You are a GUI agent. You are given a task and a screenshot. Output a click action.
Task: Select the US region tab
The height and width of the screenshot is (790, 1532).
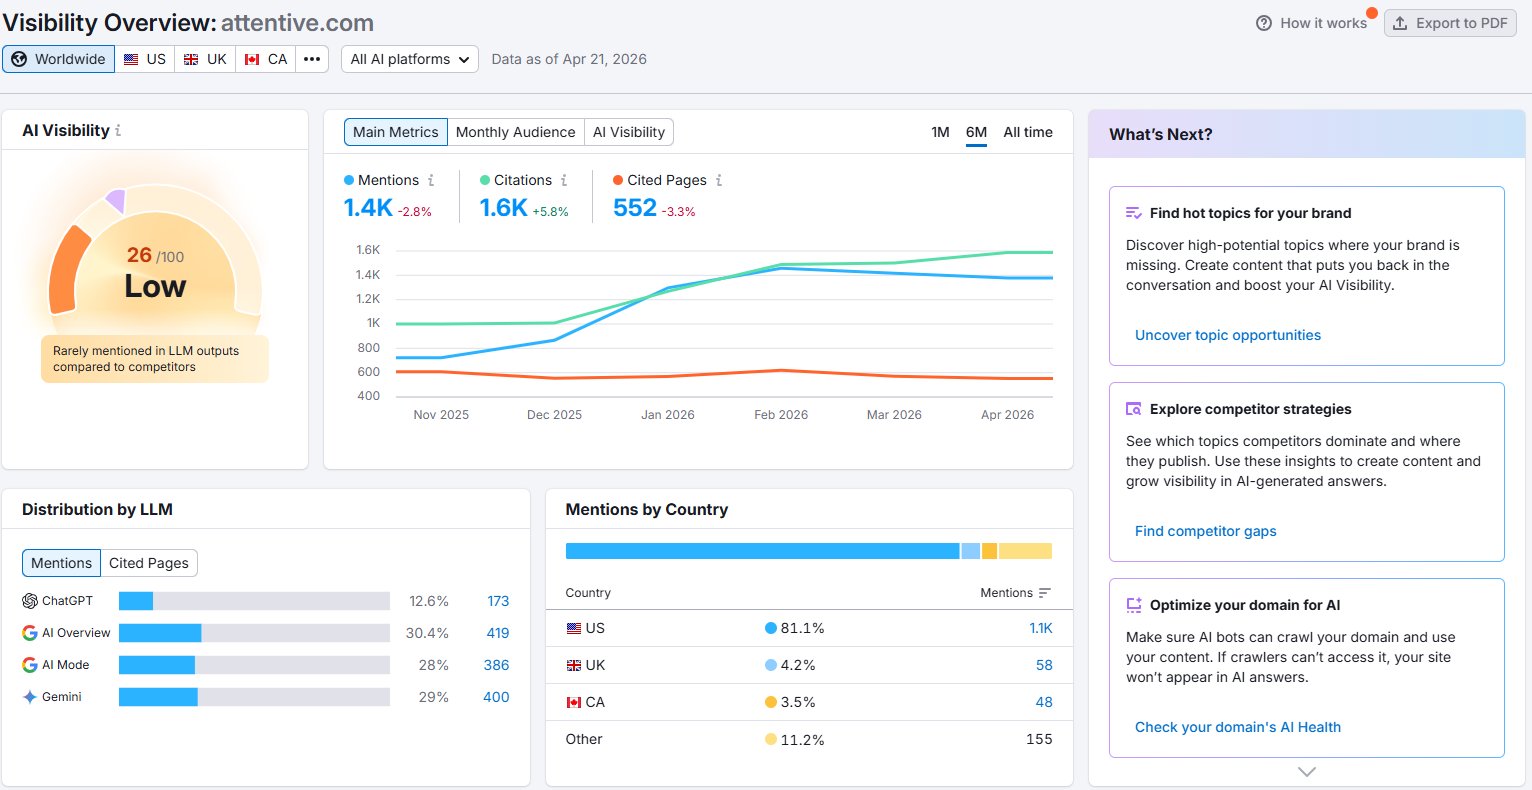(145, 59)
